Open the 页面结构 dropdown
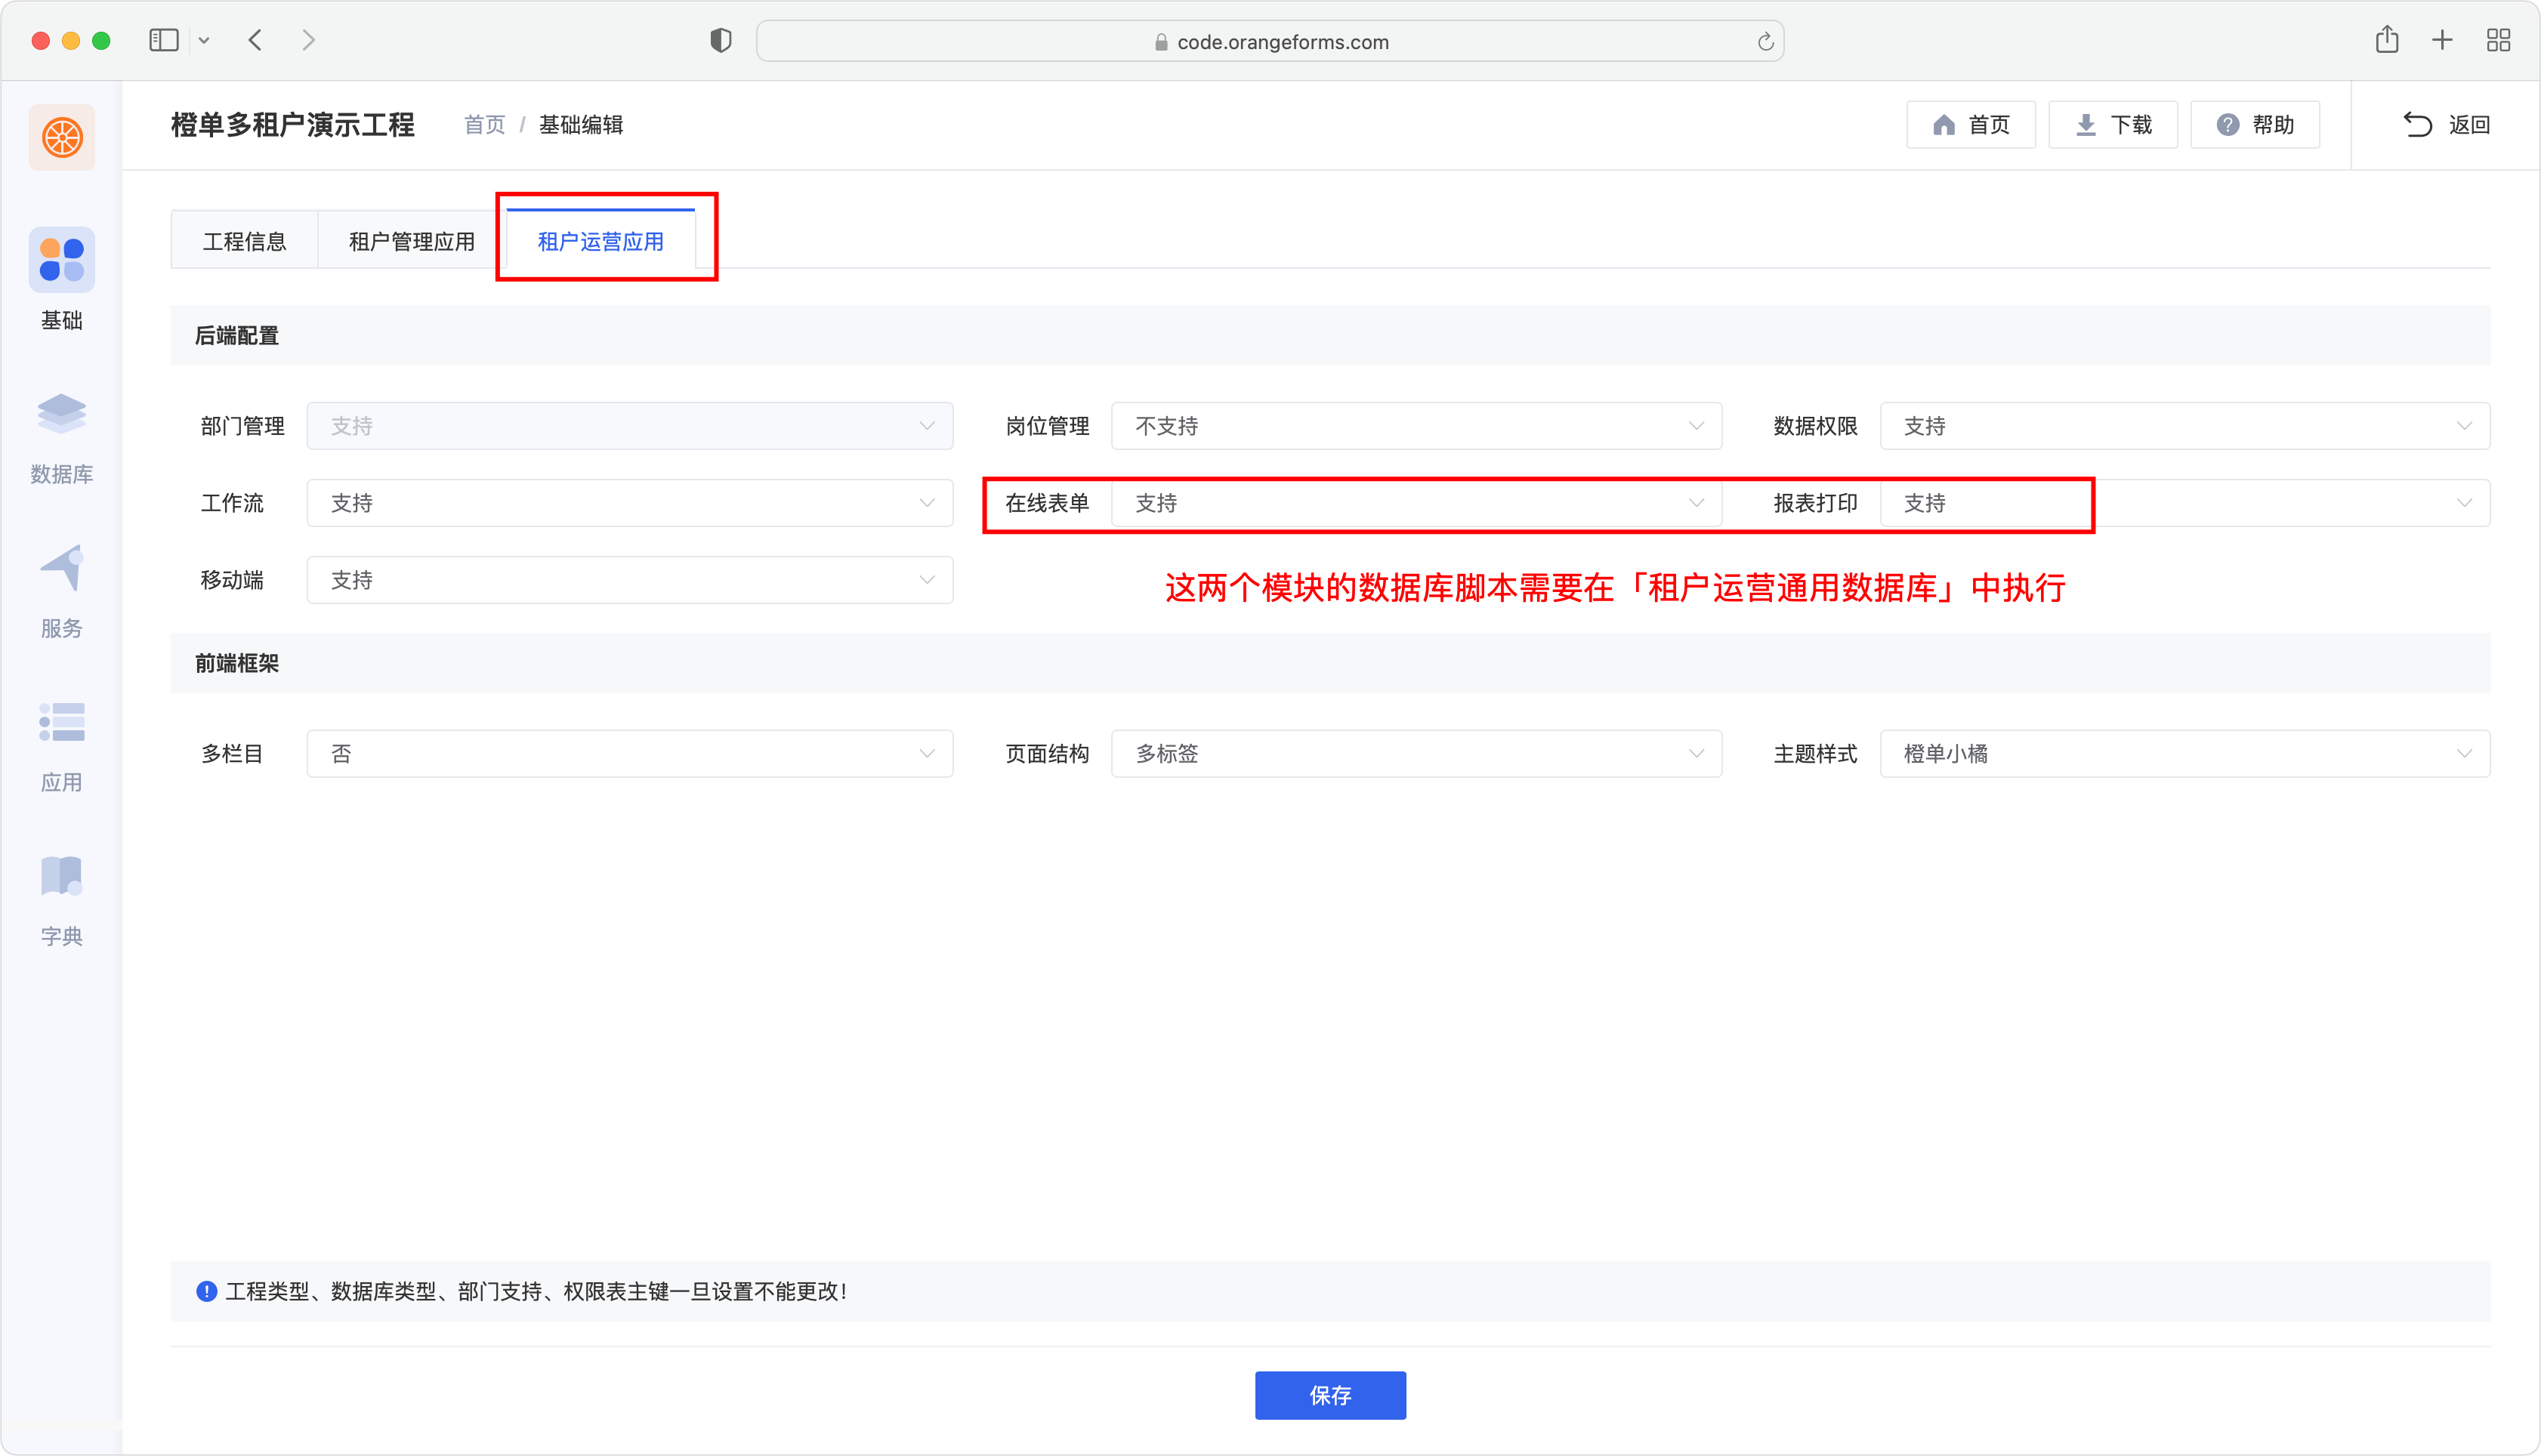This screenshot has width=2541, height=1456. coord(1416,754)
